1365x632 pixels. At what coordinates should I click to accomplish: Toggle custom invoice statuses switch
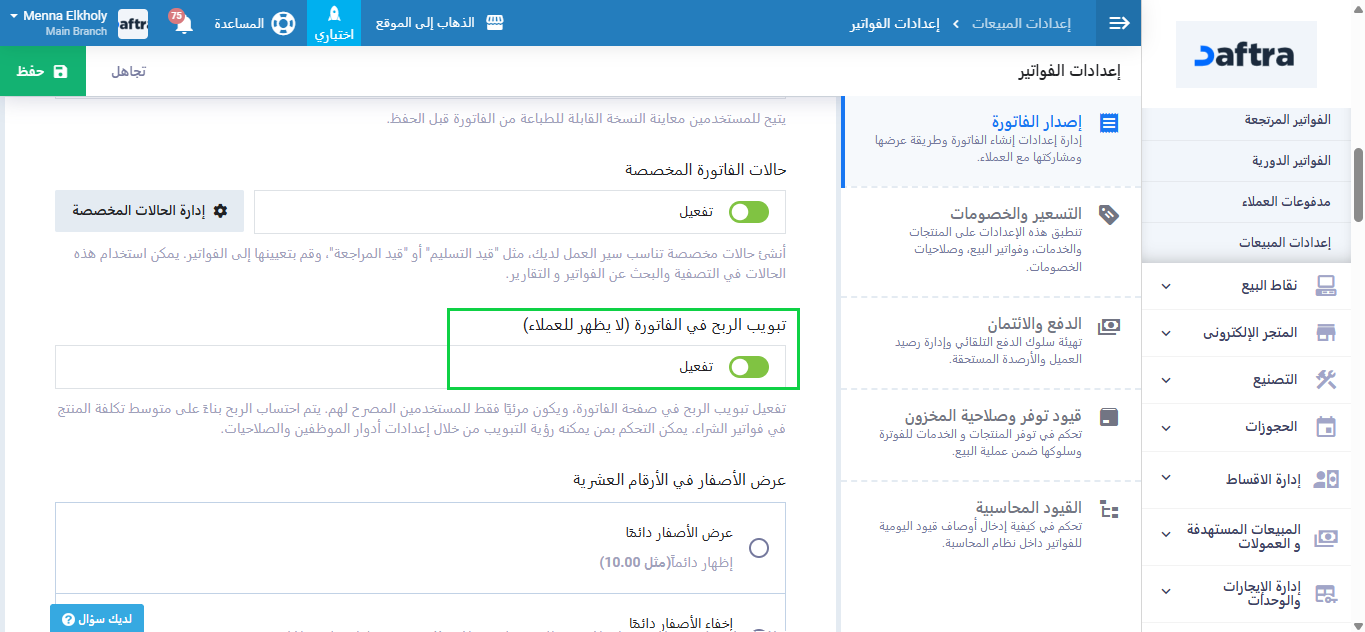click(x=749, y=212)
